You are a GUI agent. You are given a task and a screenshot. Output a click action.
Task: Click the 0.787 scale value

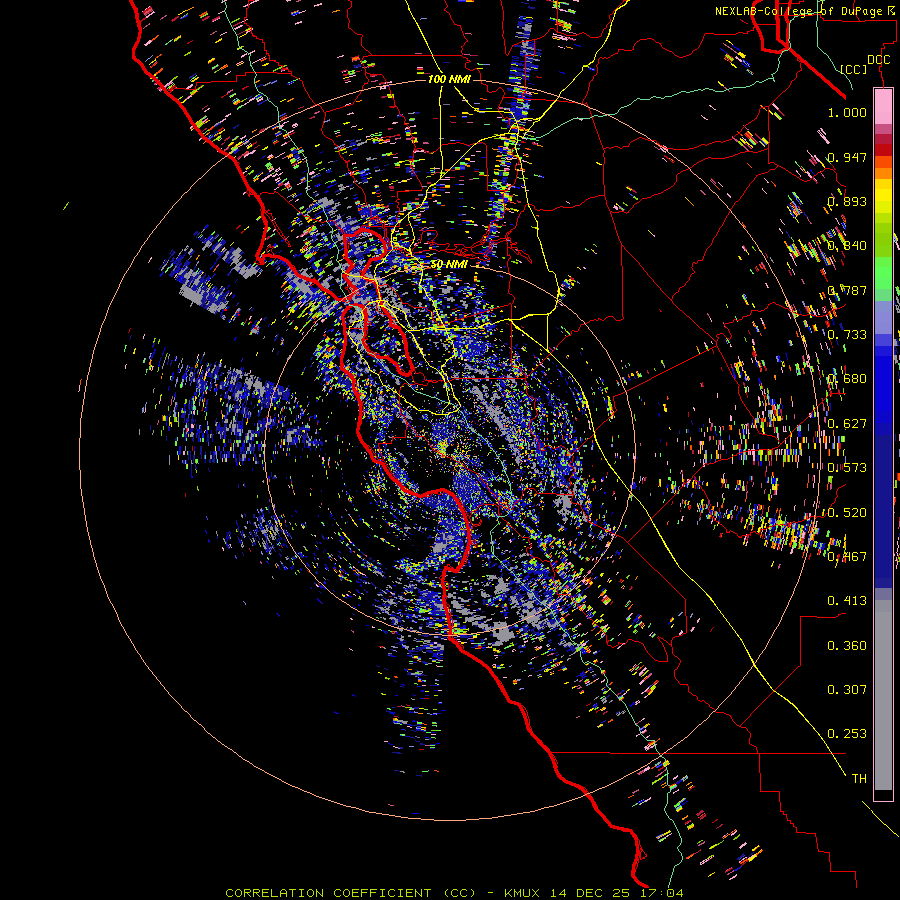[x=847, y=290]
